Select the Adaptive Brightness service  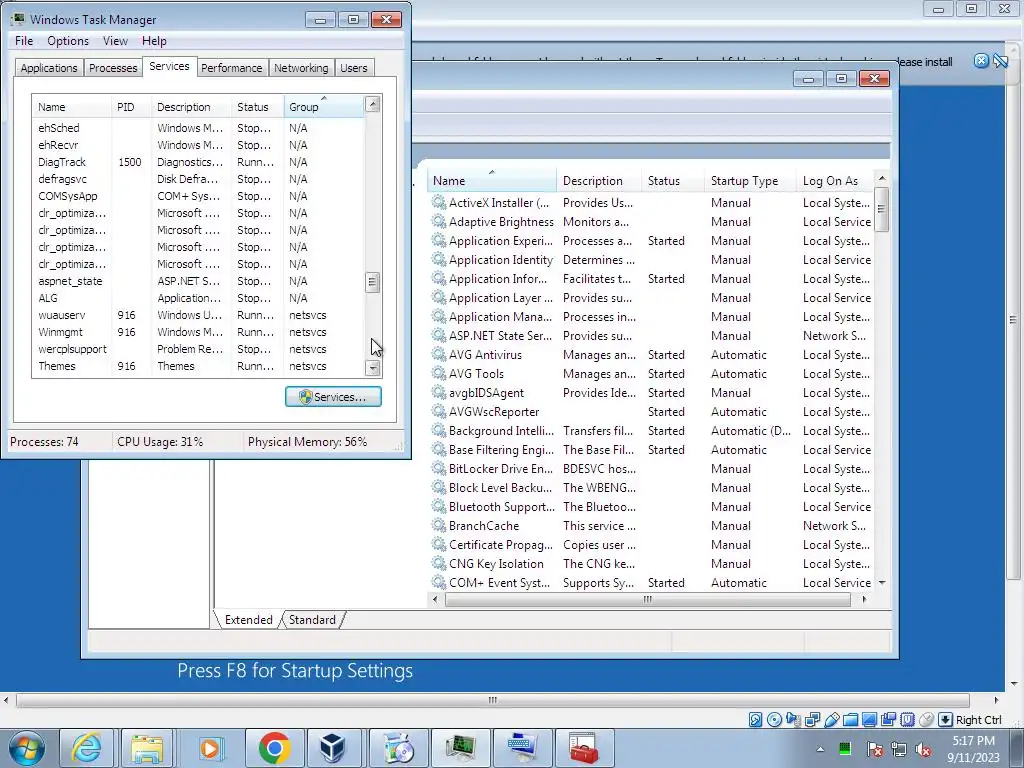pos(651,222)
